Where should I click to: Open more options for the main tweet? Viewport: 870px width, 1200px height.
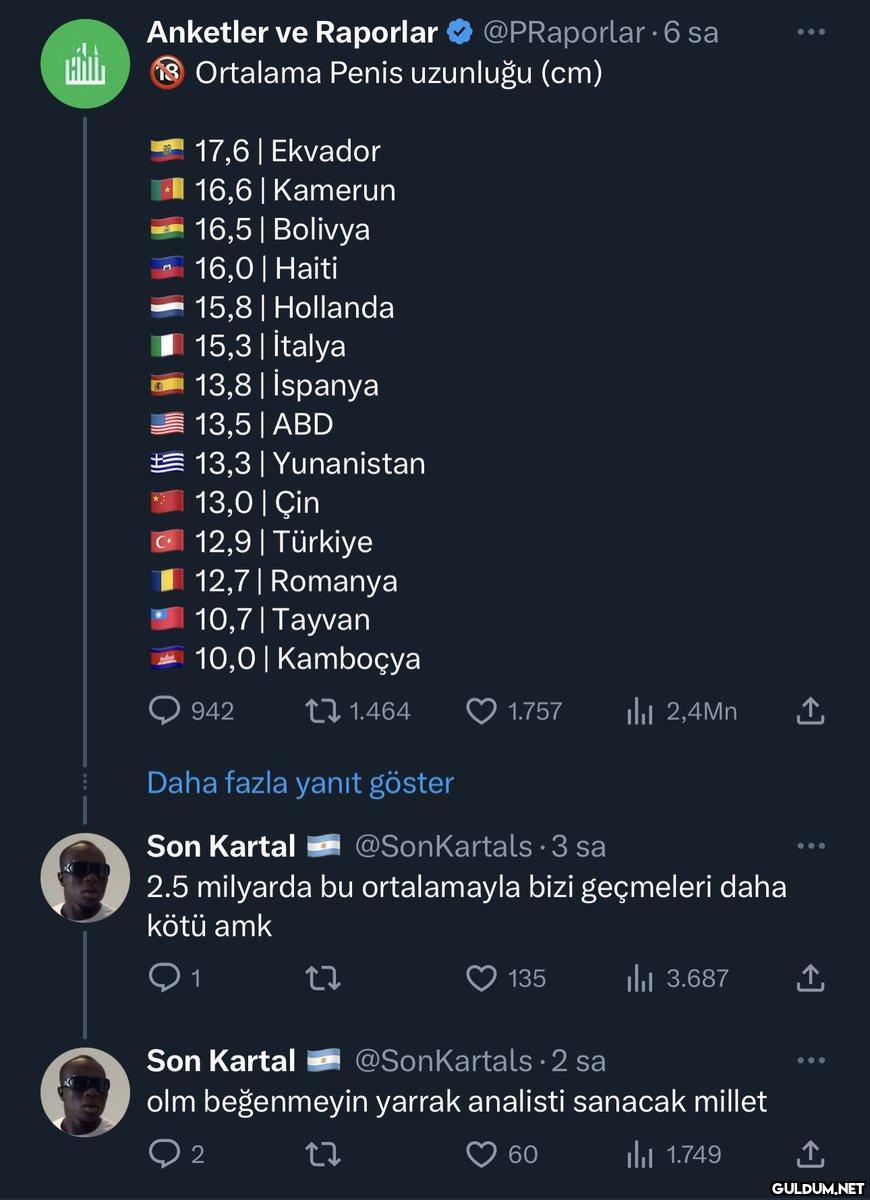pyautogui.click(x=810, y=32)
